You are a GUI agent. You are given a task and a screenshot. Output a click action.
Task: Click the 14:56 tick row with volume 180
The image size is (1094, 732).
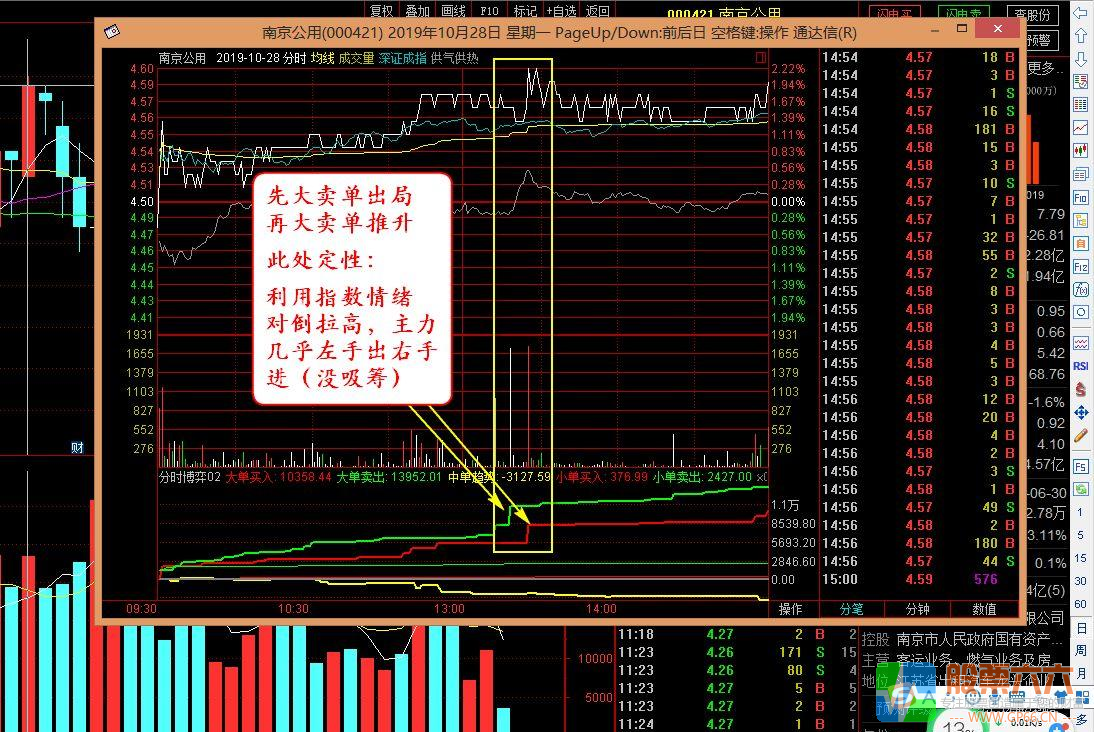tap(918, 543)
